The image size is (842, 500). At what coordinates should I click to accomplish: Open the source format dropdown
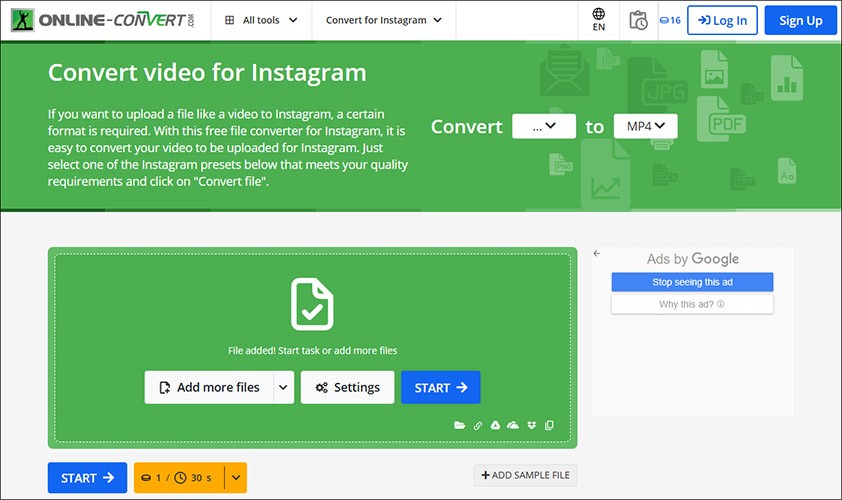(544, 126)
